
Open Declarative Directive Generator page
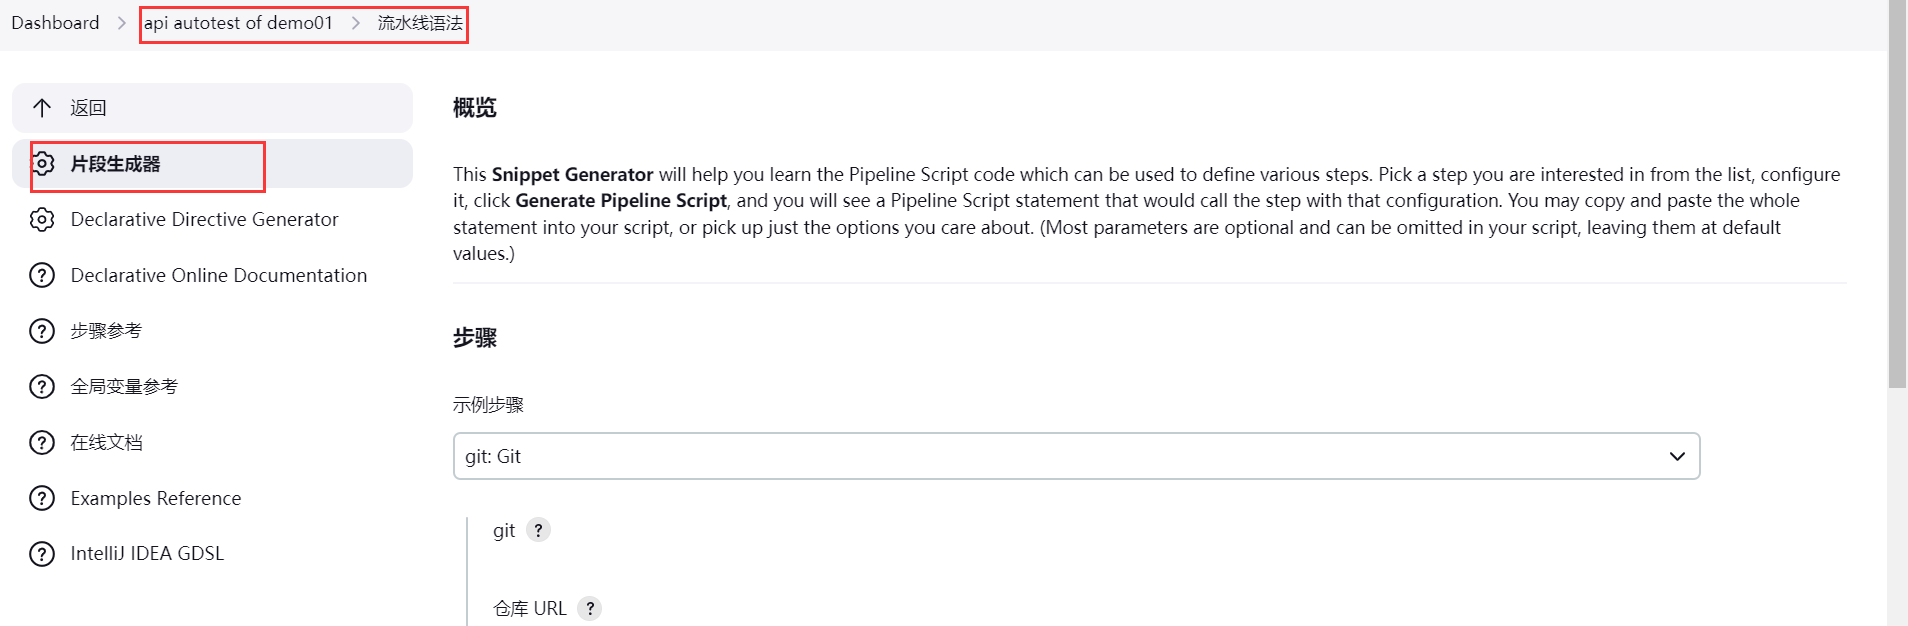click(204, 220)
